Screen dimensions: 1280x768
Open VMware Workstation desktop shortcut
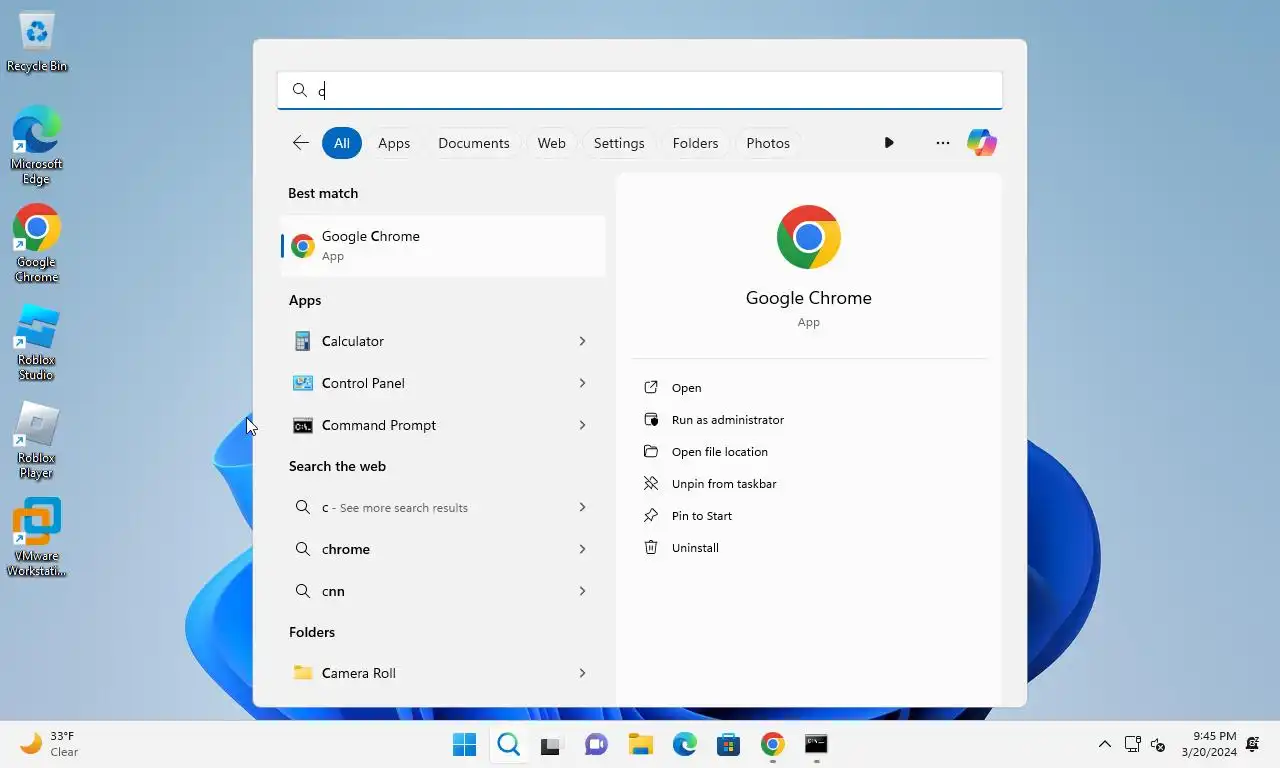(x=37, y=538)
